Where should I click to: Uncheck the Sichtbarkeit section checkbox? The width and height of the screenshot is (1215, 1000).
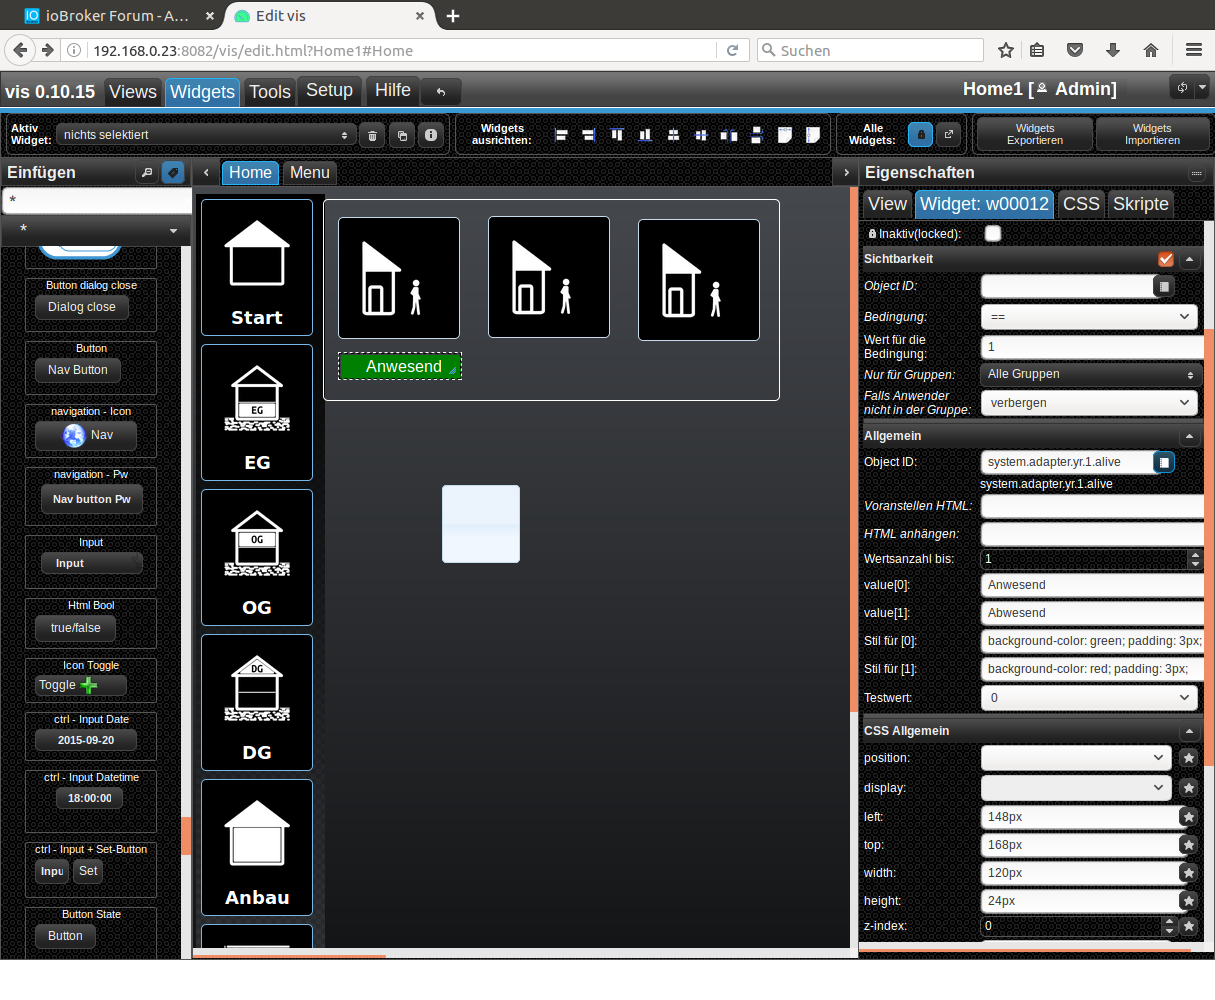pos(1165,259)
